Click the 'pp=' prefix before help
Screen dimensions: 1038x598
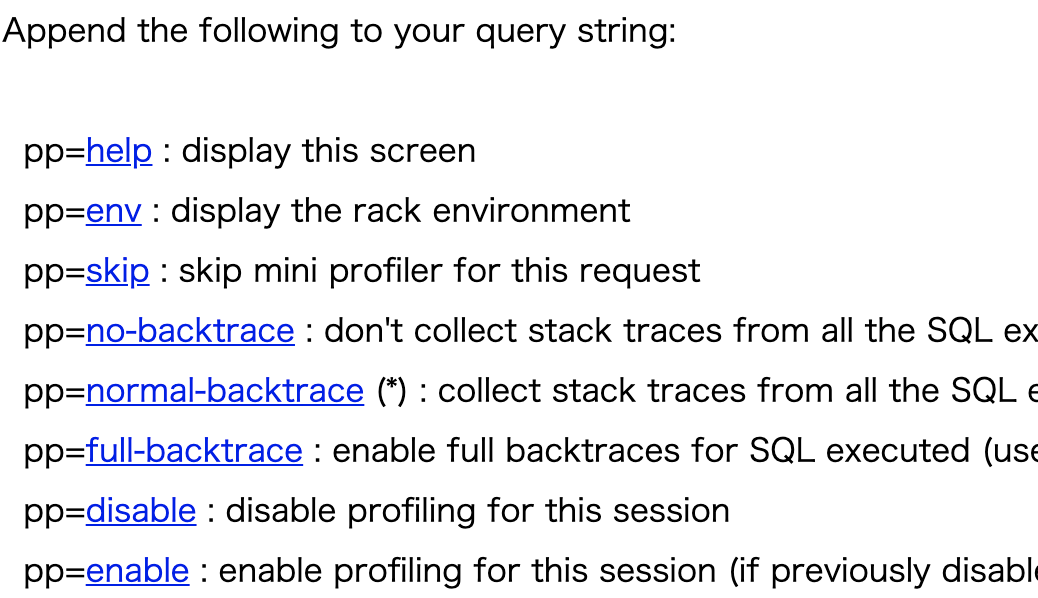coord(54,151)
